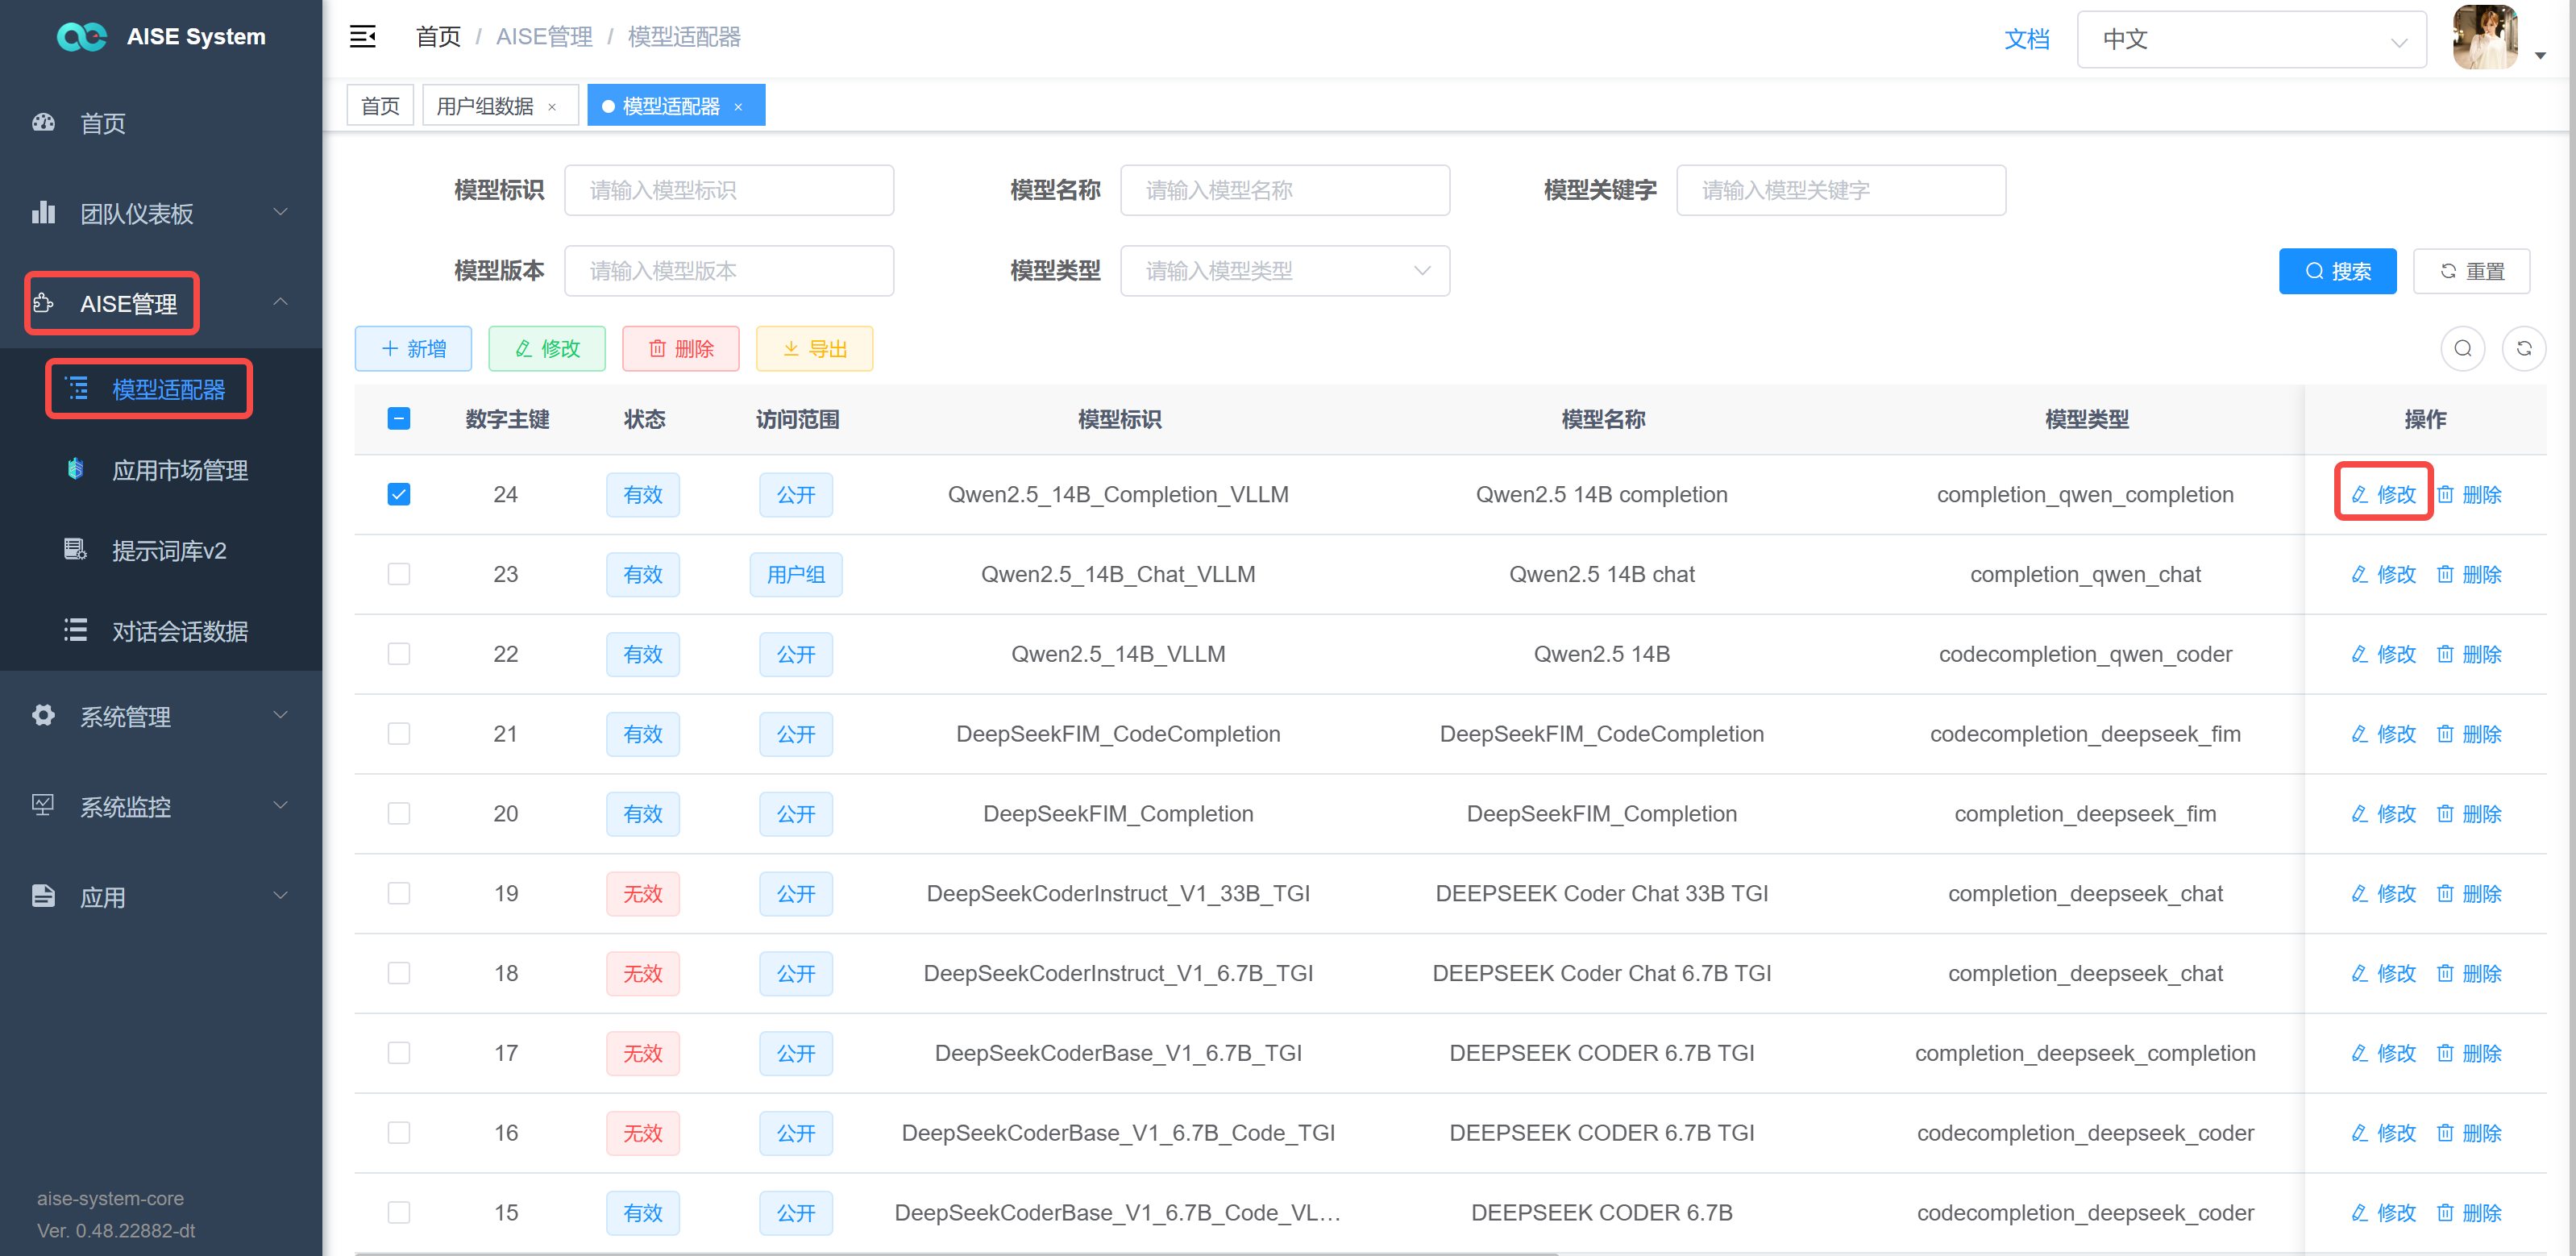Click 修改 for DeepSeekCoderBase_V1_6.7B_TGI row
This screenshot has width=2576, height=1256.
(2383, 1053)
